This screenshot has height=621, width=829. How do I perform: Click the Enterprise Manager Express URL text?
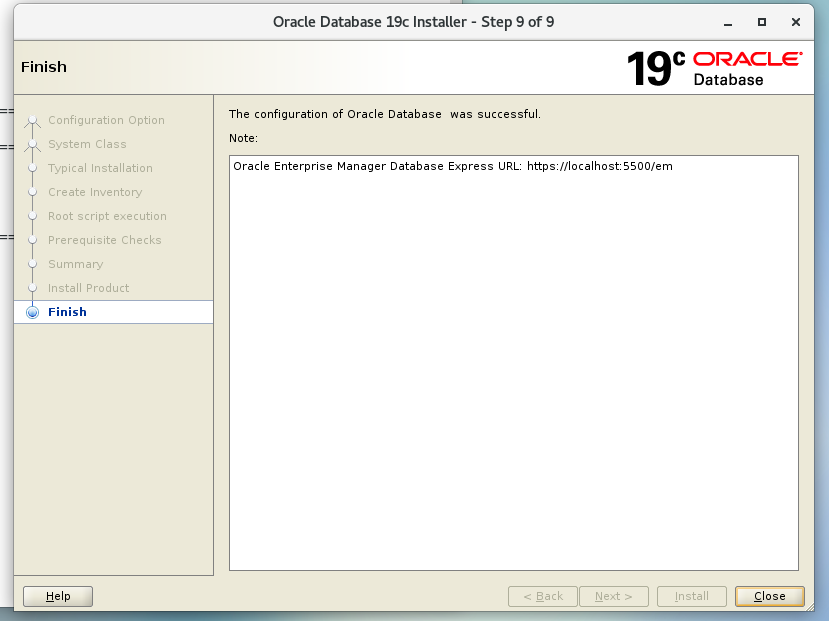pos(453,166)
